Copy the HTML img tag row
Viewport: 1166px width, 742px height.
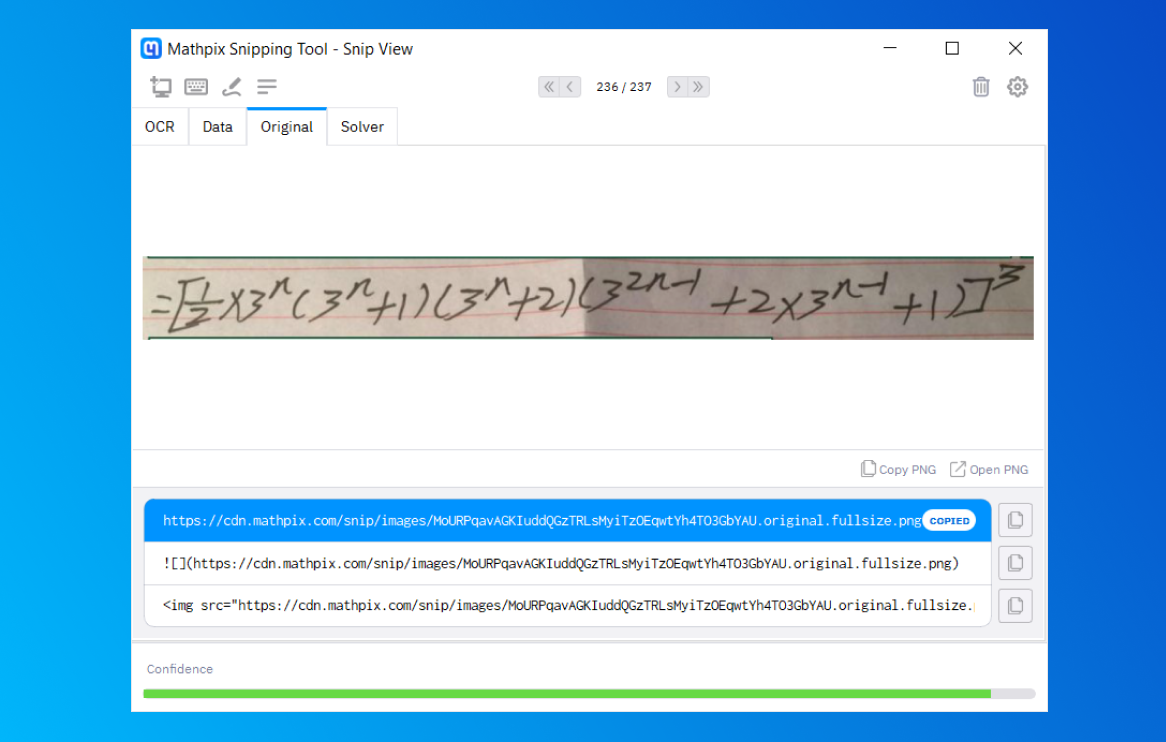coord(1015,606)
